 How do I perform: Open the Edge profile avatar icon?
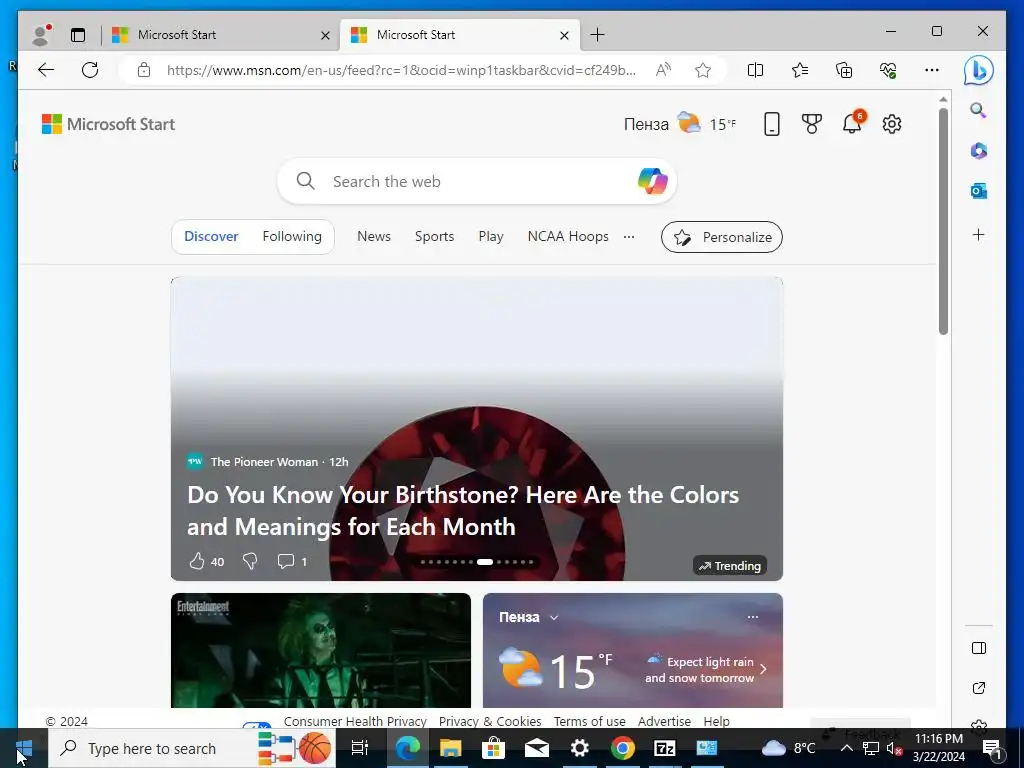[42, 35]
